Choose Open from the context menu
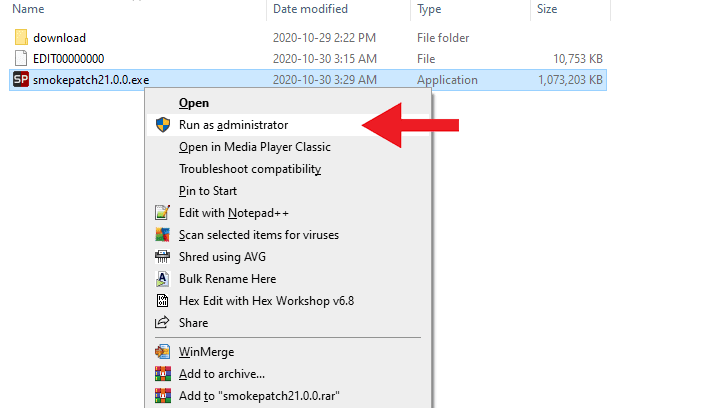 point(194,103)
